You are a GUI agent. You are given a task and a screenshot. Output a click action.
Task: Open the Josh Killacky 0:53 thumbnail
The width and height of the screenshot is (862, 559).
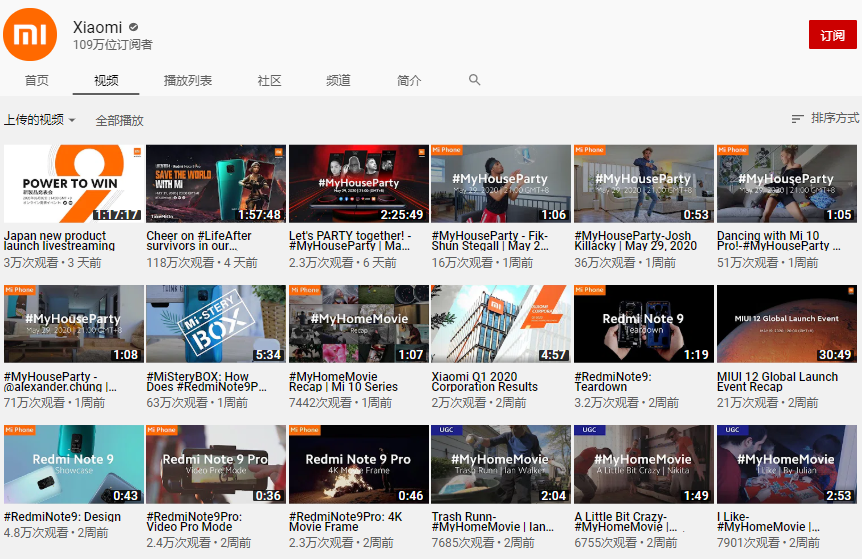point(644,184)
